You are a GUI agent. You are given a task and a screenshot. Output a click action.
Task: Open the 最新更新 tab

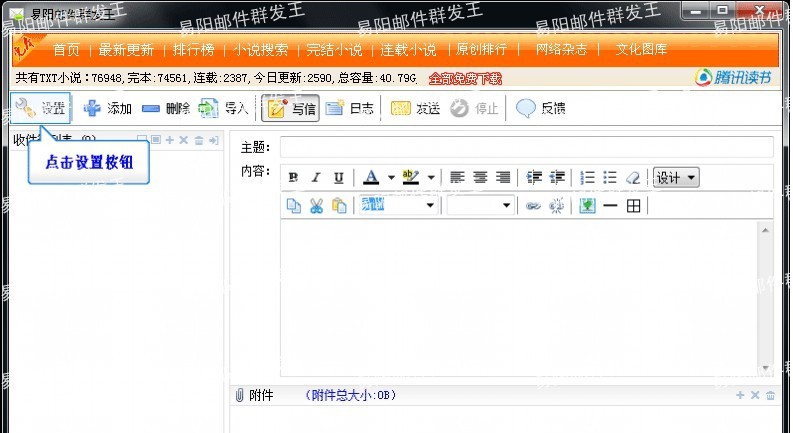pyautogui.click(x=126, y=50)
